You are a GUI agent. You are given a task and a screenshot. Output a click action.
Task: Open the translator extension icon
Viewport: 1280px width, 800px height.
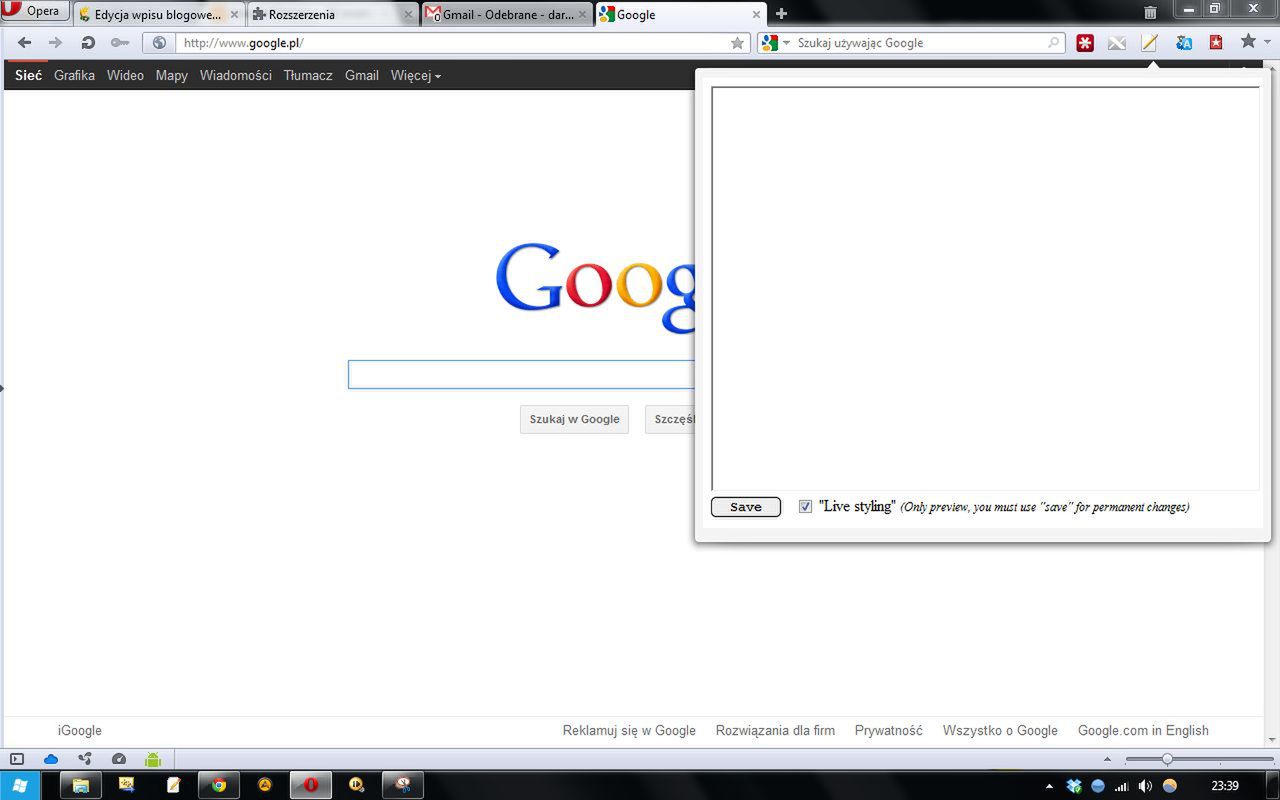tap(1183, 43)
